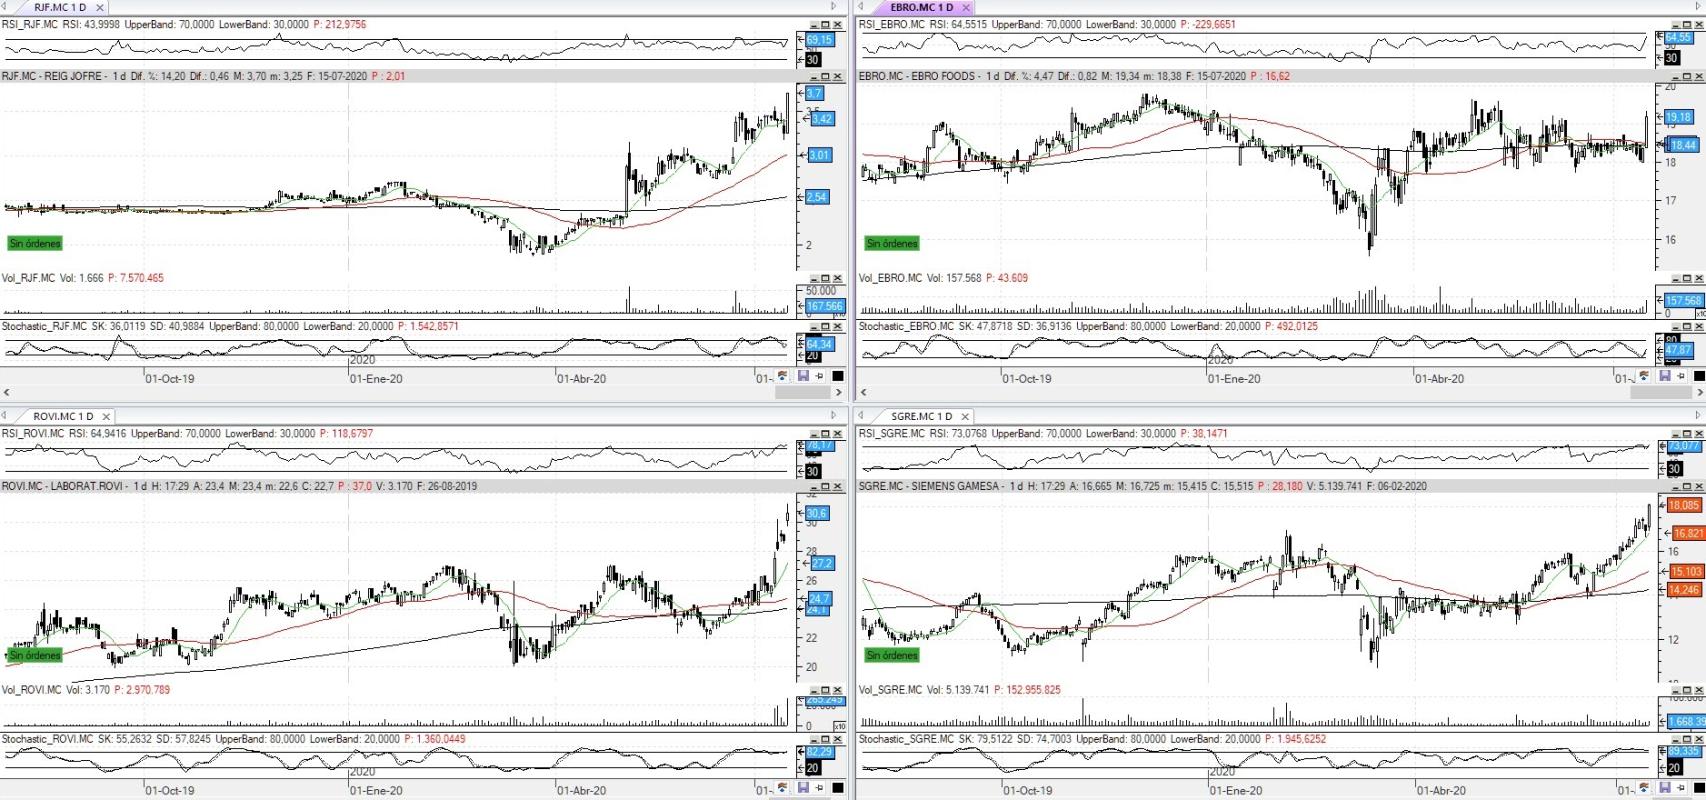This screenshot has width=1706, height=800.
Task: Close the Stochastic_SGRE.MC panel
Action: (x=1698, y=739)
